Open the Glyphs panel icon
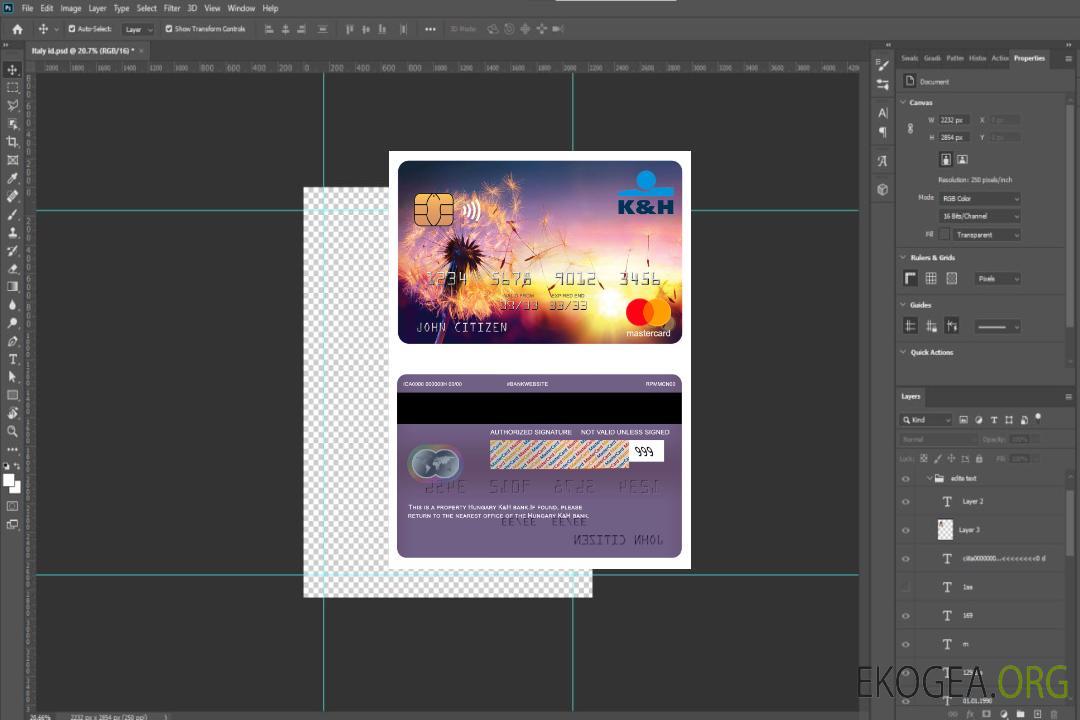 [x=882, y=161]
